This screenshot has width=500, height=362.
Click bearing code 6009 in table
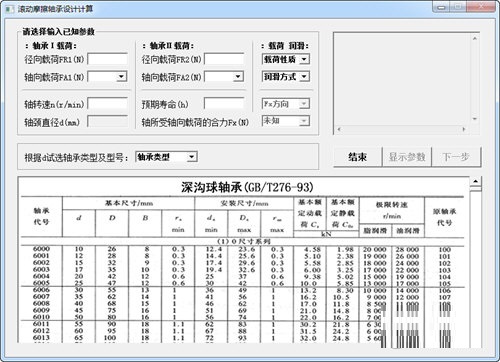[x=41, y=310]
